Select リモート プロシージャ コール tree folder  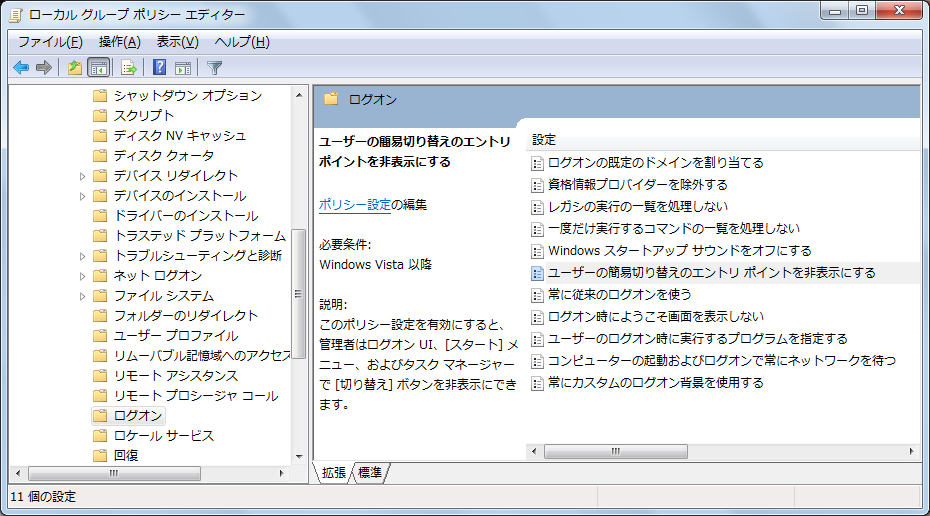pos(195,396)
